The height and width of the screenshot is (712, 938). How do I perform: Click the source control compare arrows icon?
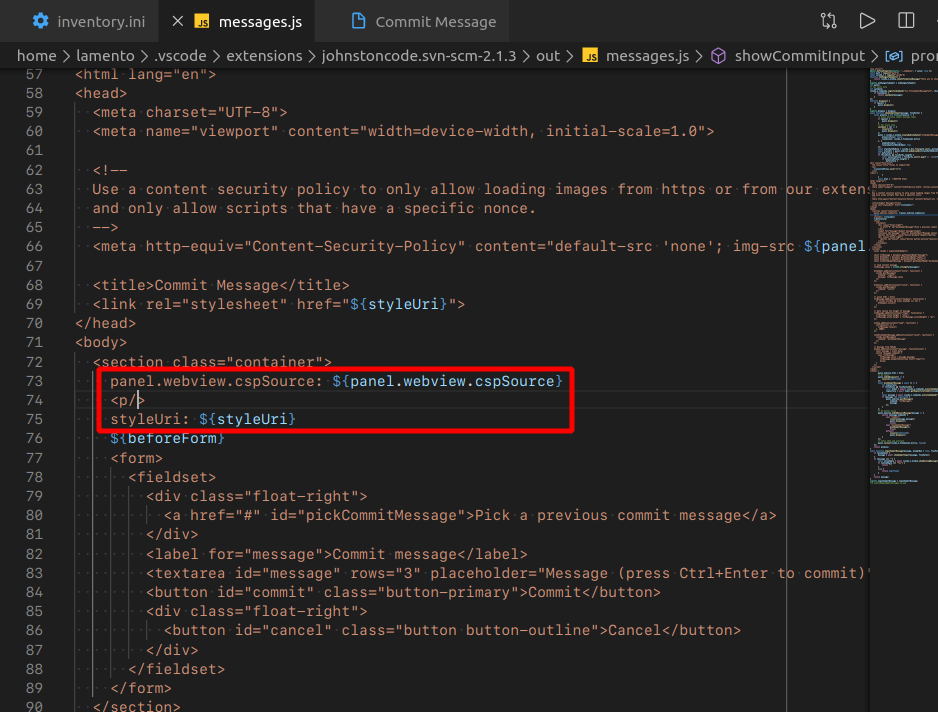[828, 19]
